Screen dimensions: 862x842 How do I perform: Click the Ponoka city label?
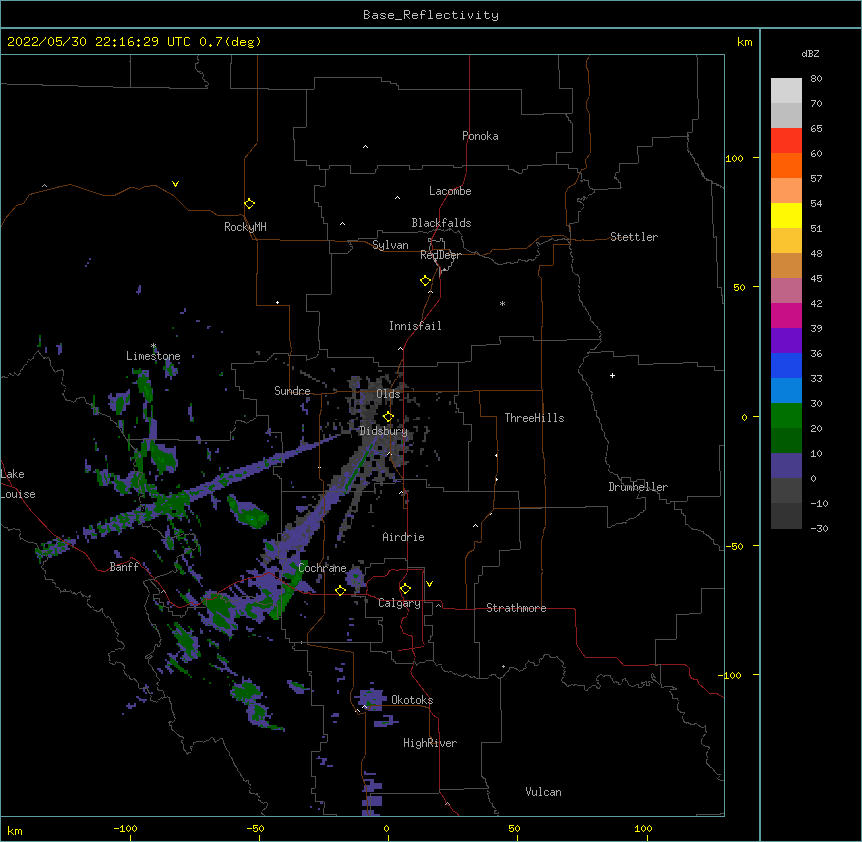[480, 136]
